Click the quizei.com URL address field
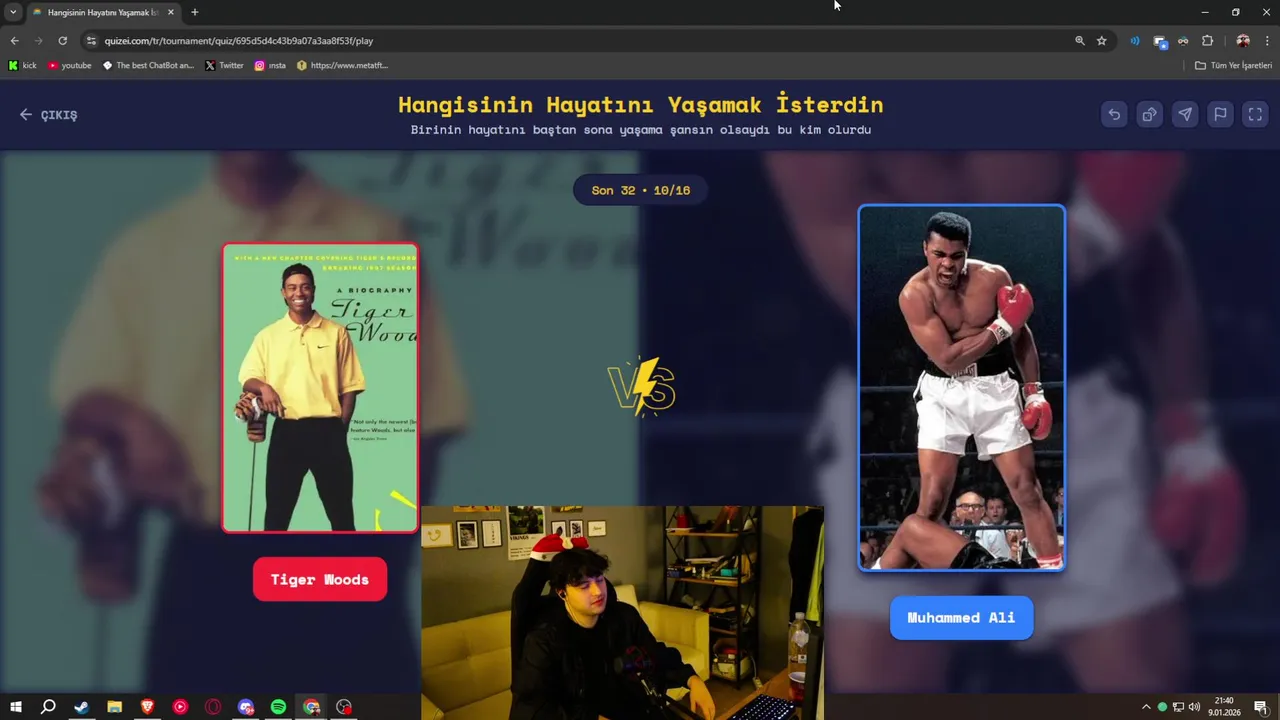Viewport: 1280px width, 720px height. pyautogui.click(x=238, y=41)
